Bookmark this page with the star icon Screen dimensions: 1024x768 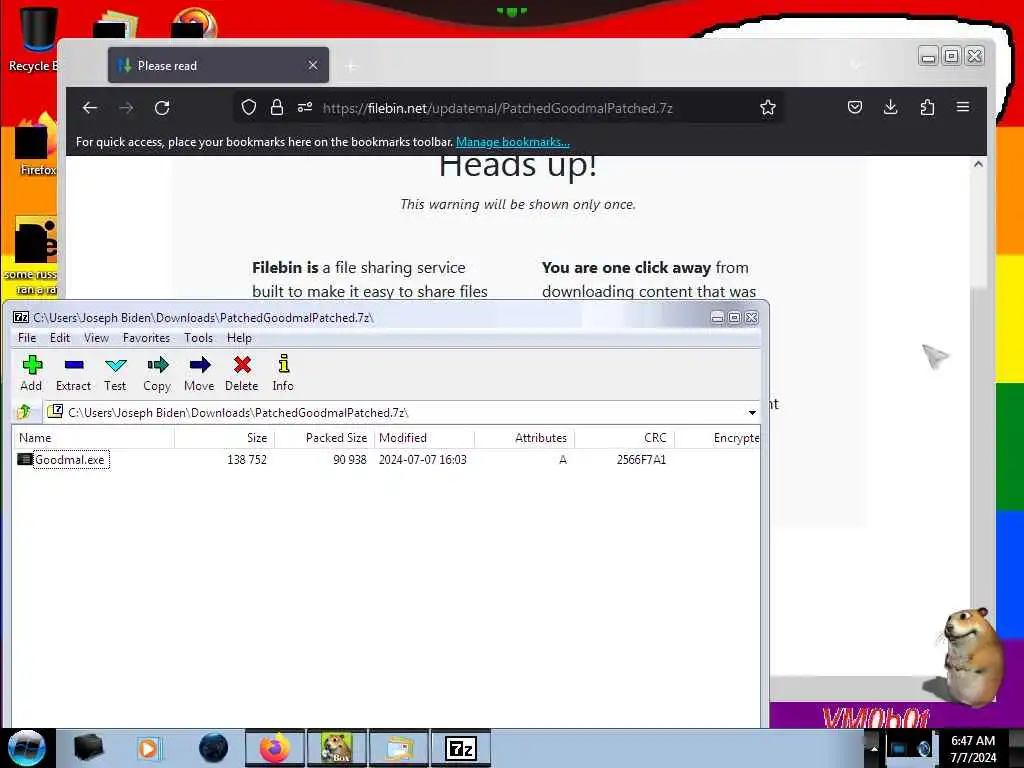[x=768, y=108]
